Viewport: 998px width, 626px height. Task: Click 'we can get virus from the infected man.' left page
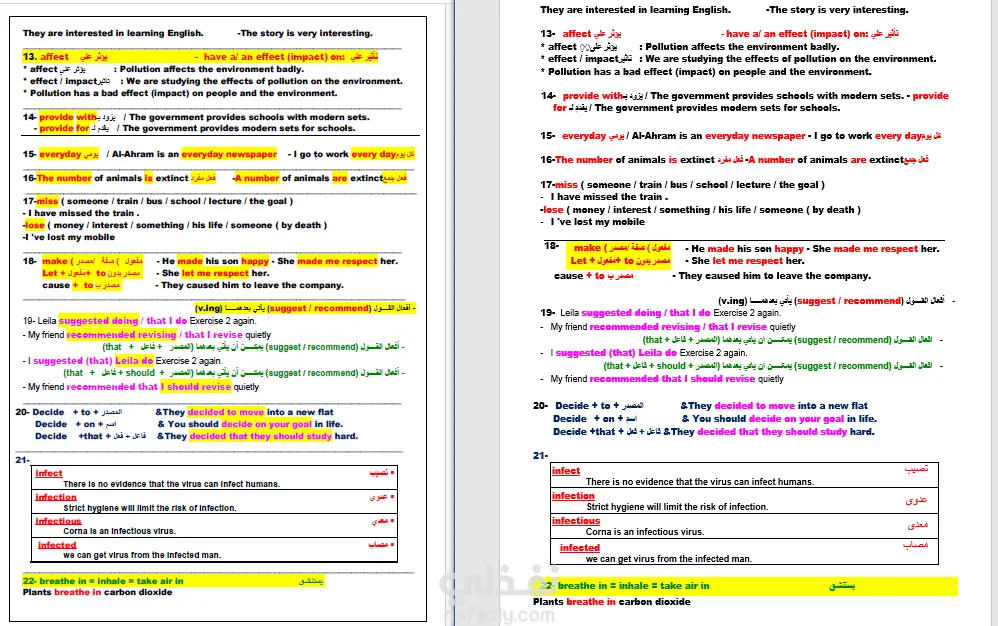[142, 555]
